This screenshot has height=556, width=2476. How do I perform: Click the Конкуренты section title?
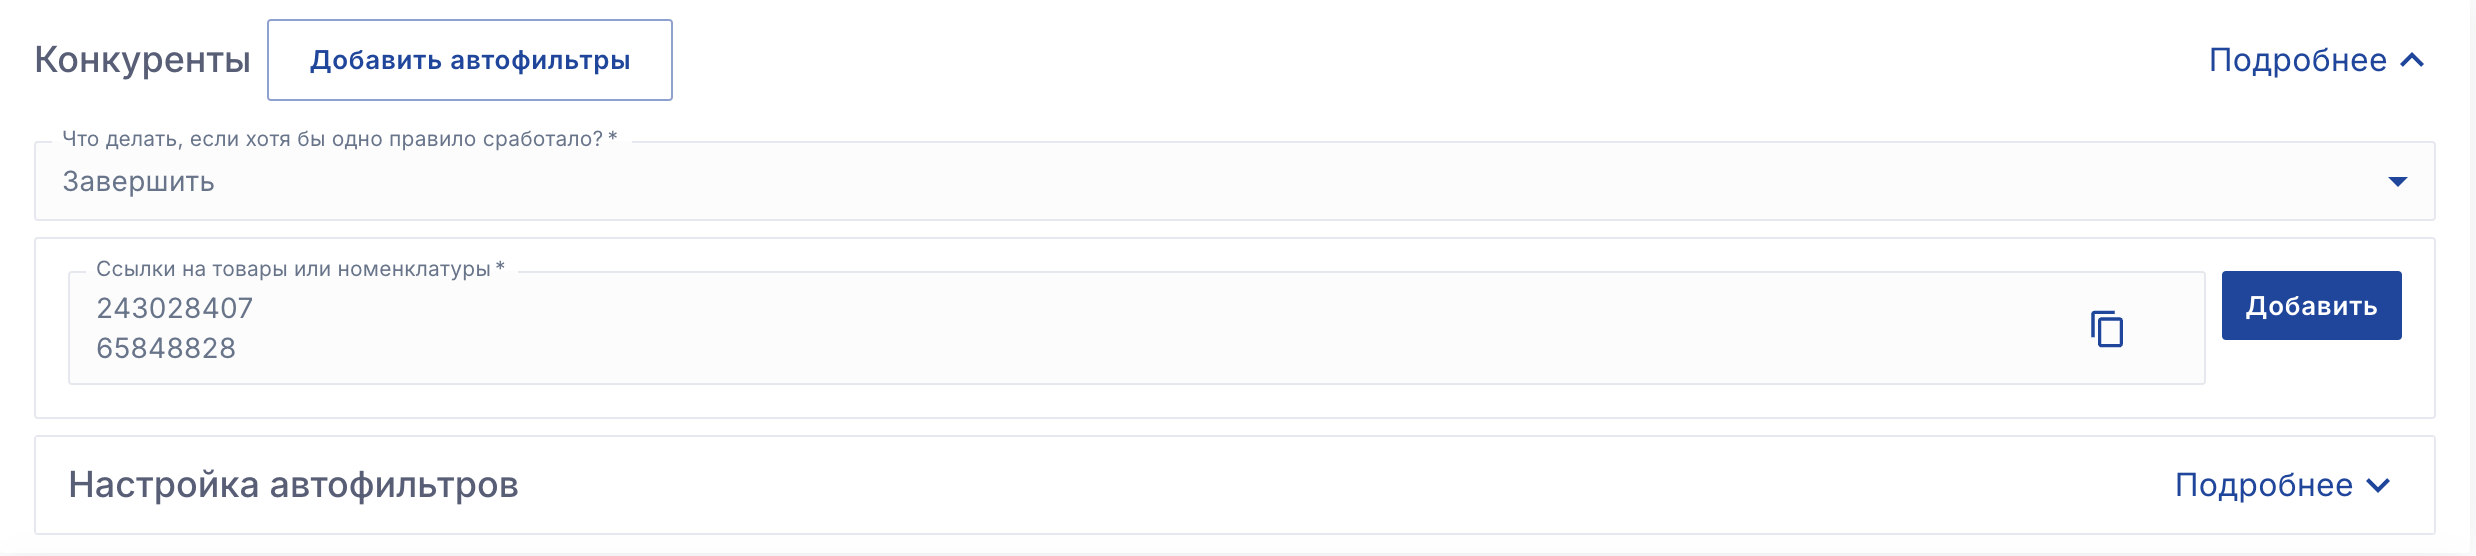tap(142, 61)
